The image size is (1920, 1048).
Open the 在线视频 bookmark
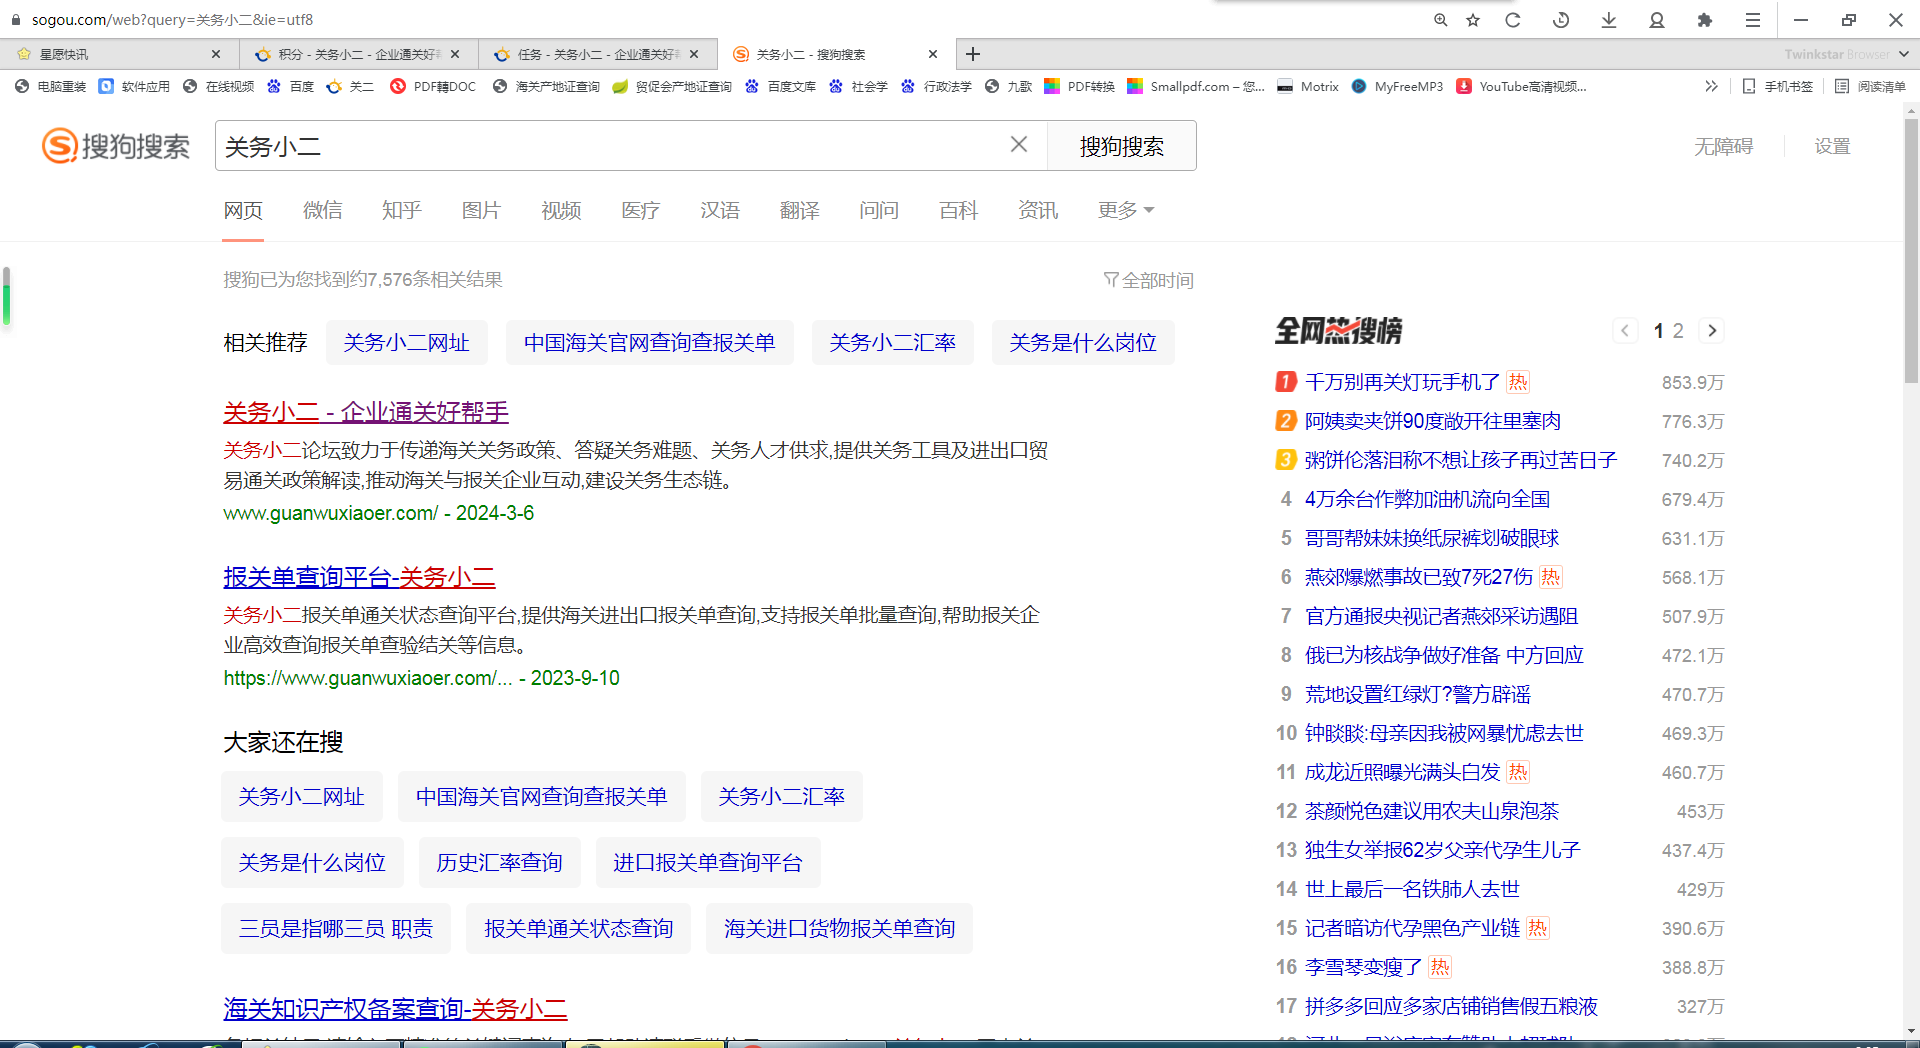tap(219, 87)
